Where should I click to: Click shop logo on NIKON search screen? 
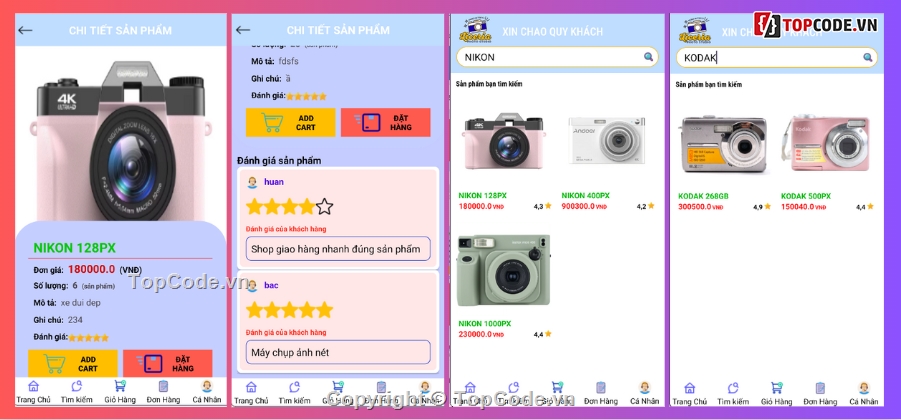[475, 30]
